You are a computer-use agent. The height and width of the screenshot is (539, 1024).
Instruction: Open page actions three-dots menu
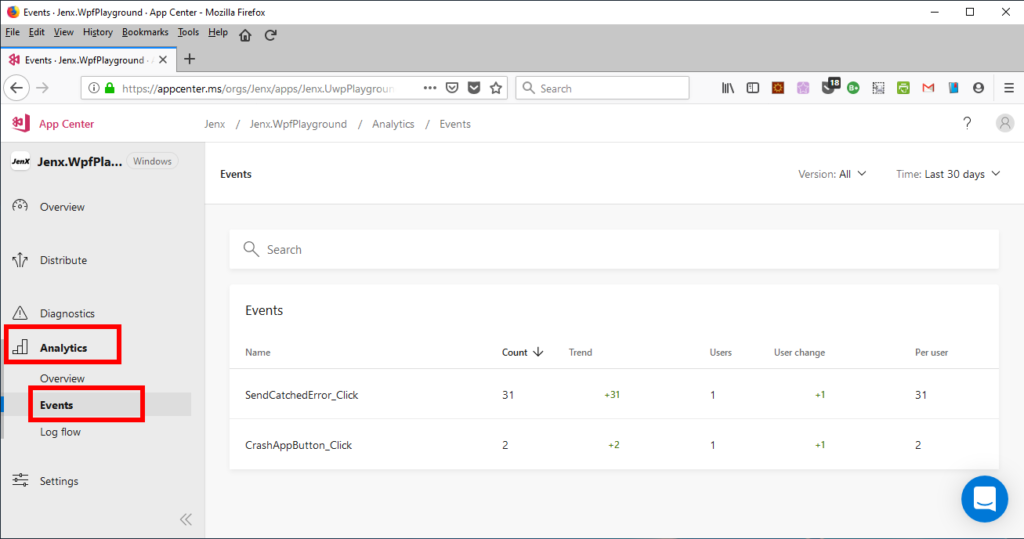pyautogui.click(x=430, y=88)
